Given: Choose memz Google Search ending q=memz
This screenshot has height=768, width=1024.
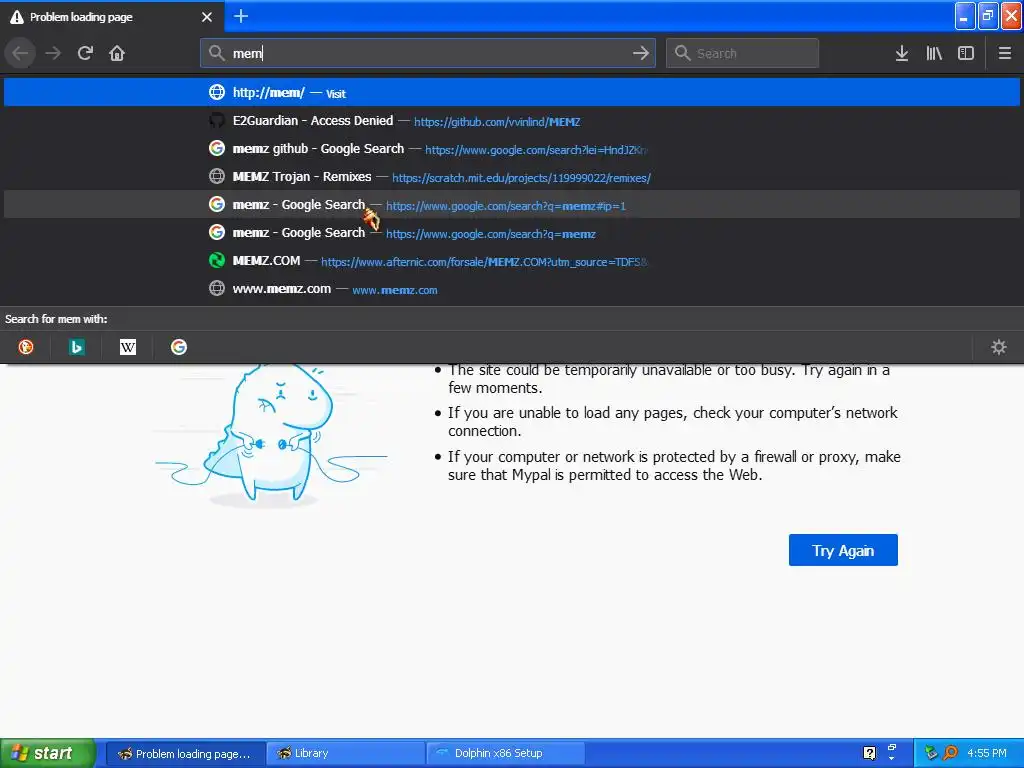Looking at the screenshot, I should coord(512,233).
